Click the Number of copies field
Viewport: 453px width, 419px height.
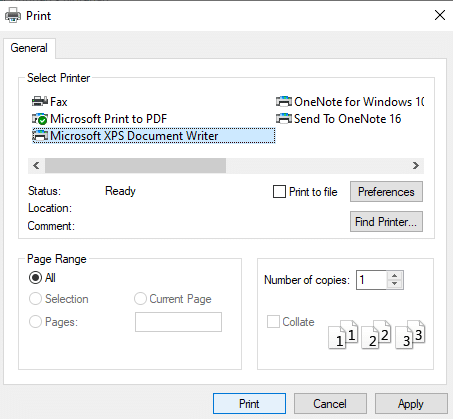coord(371,280)
